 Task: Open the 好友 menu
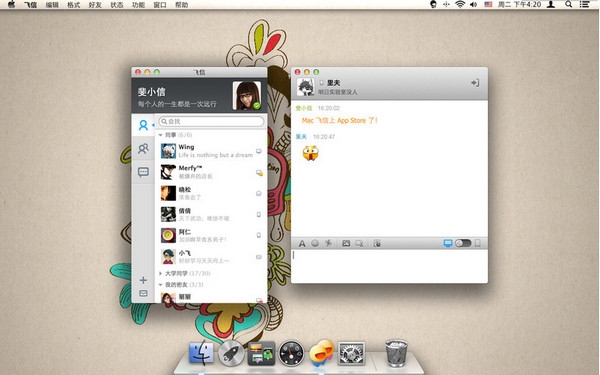[95, 5]
